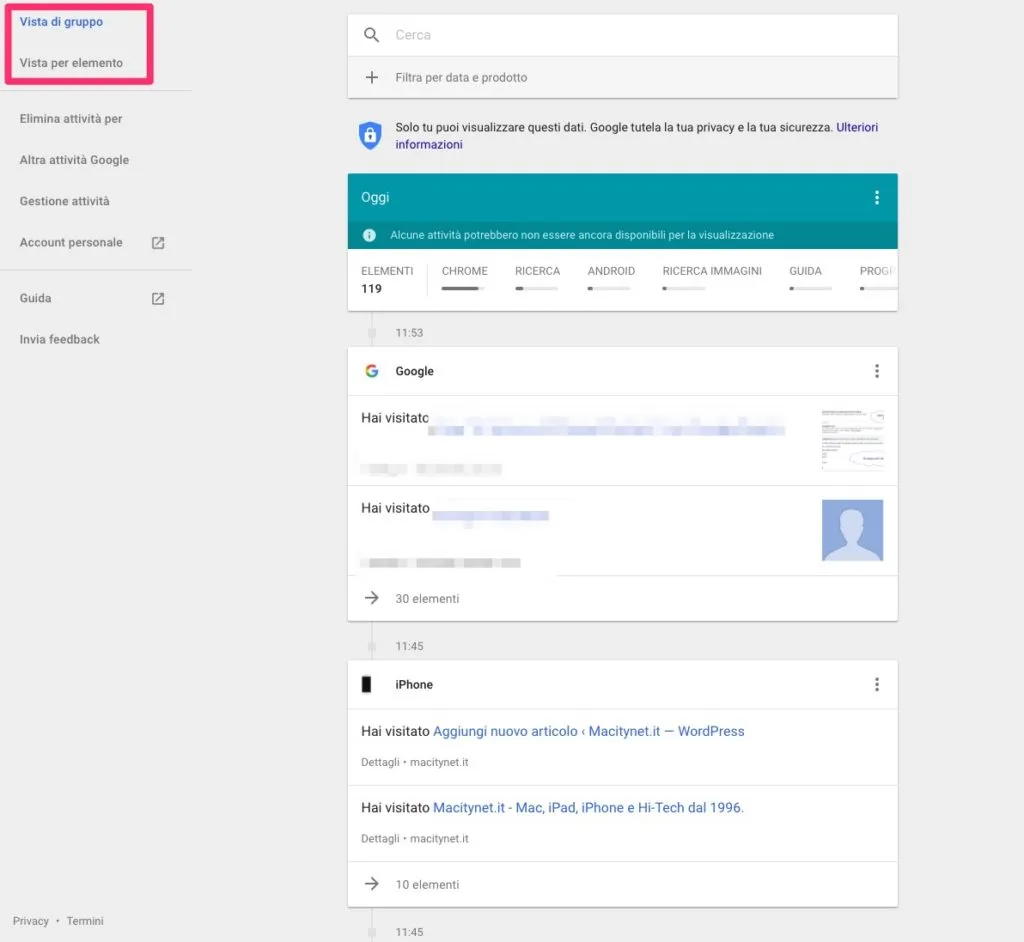The height and width of the screenshot is (942, 1024).
Task: Click the 11:53 timestamp
Action: pyautogui.click(x=409, y=333)
